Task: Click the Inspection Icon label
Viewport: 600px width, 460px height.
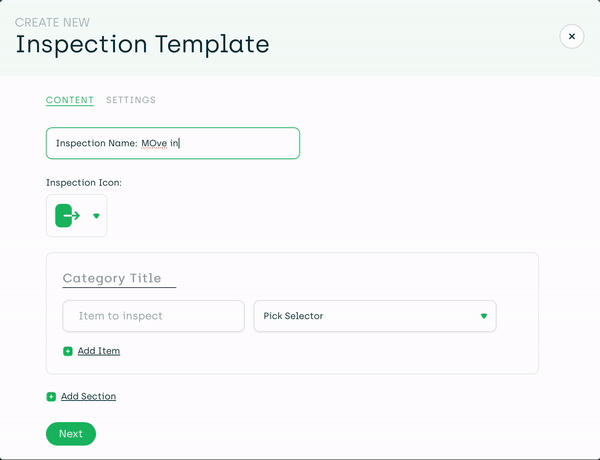Action: coord(84,183)
